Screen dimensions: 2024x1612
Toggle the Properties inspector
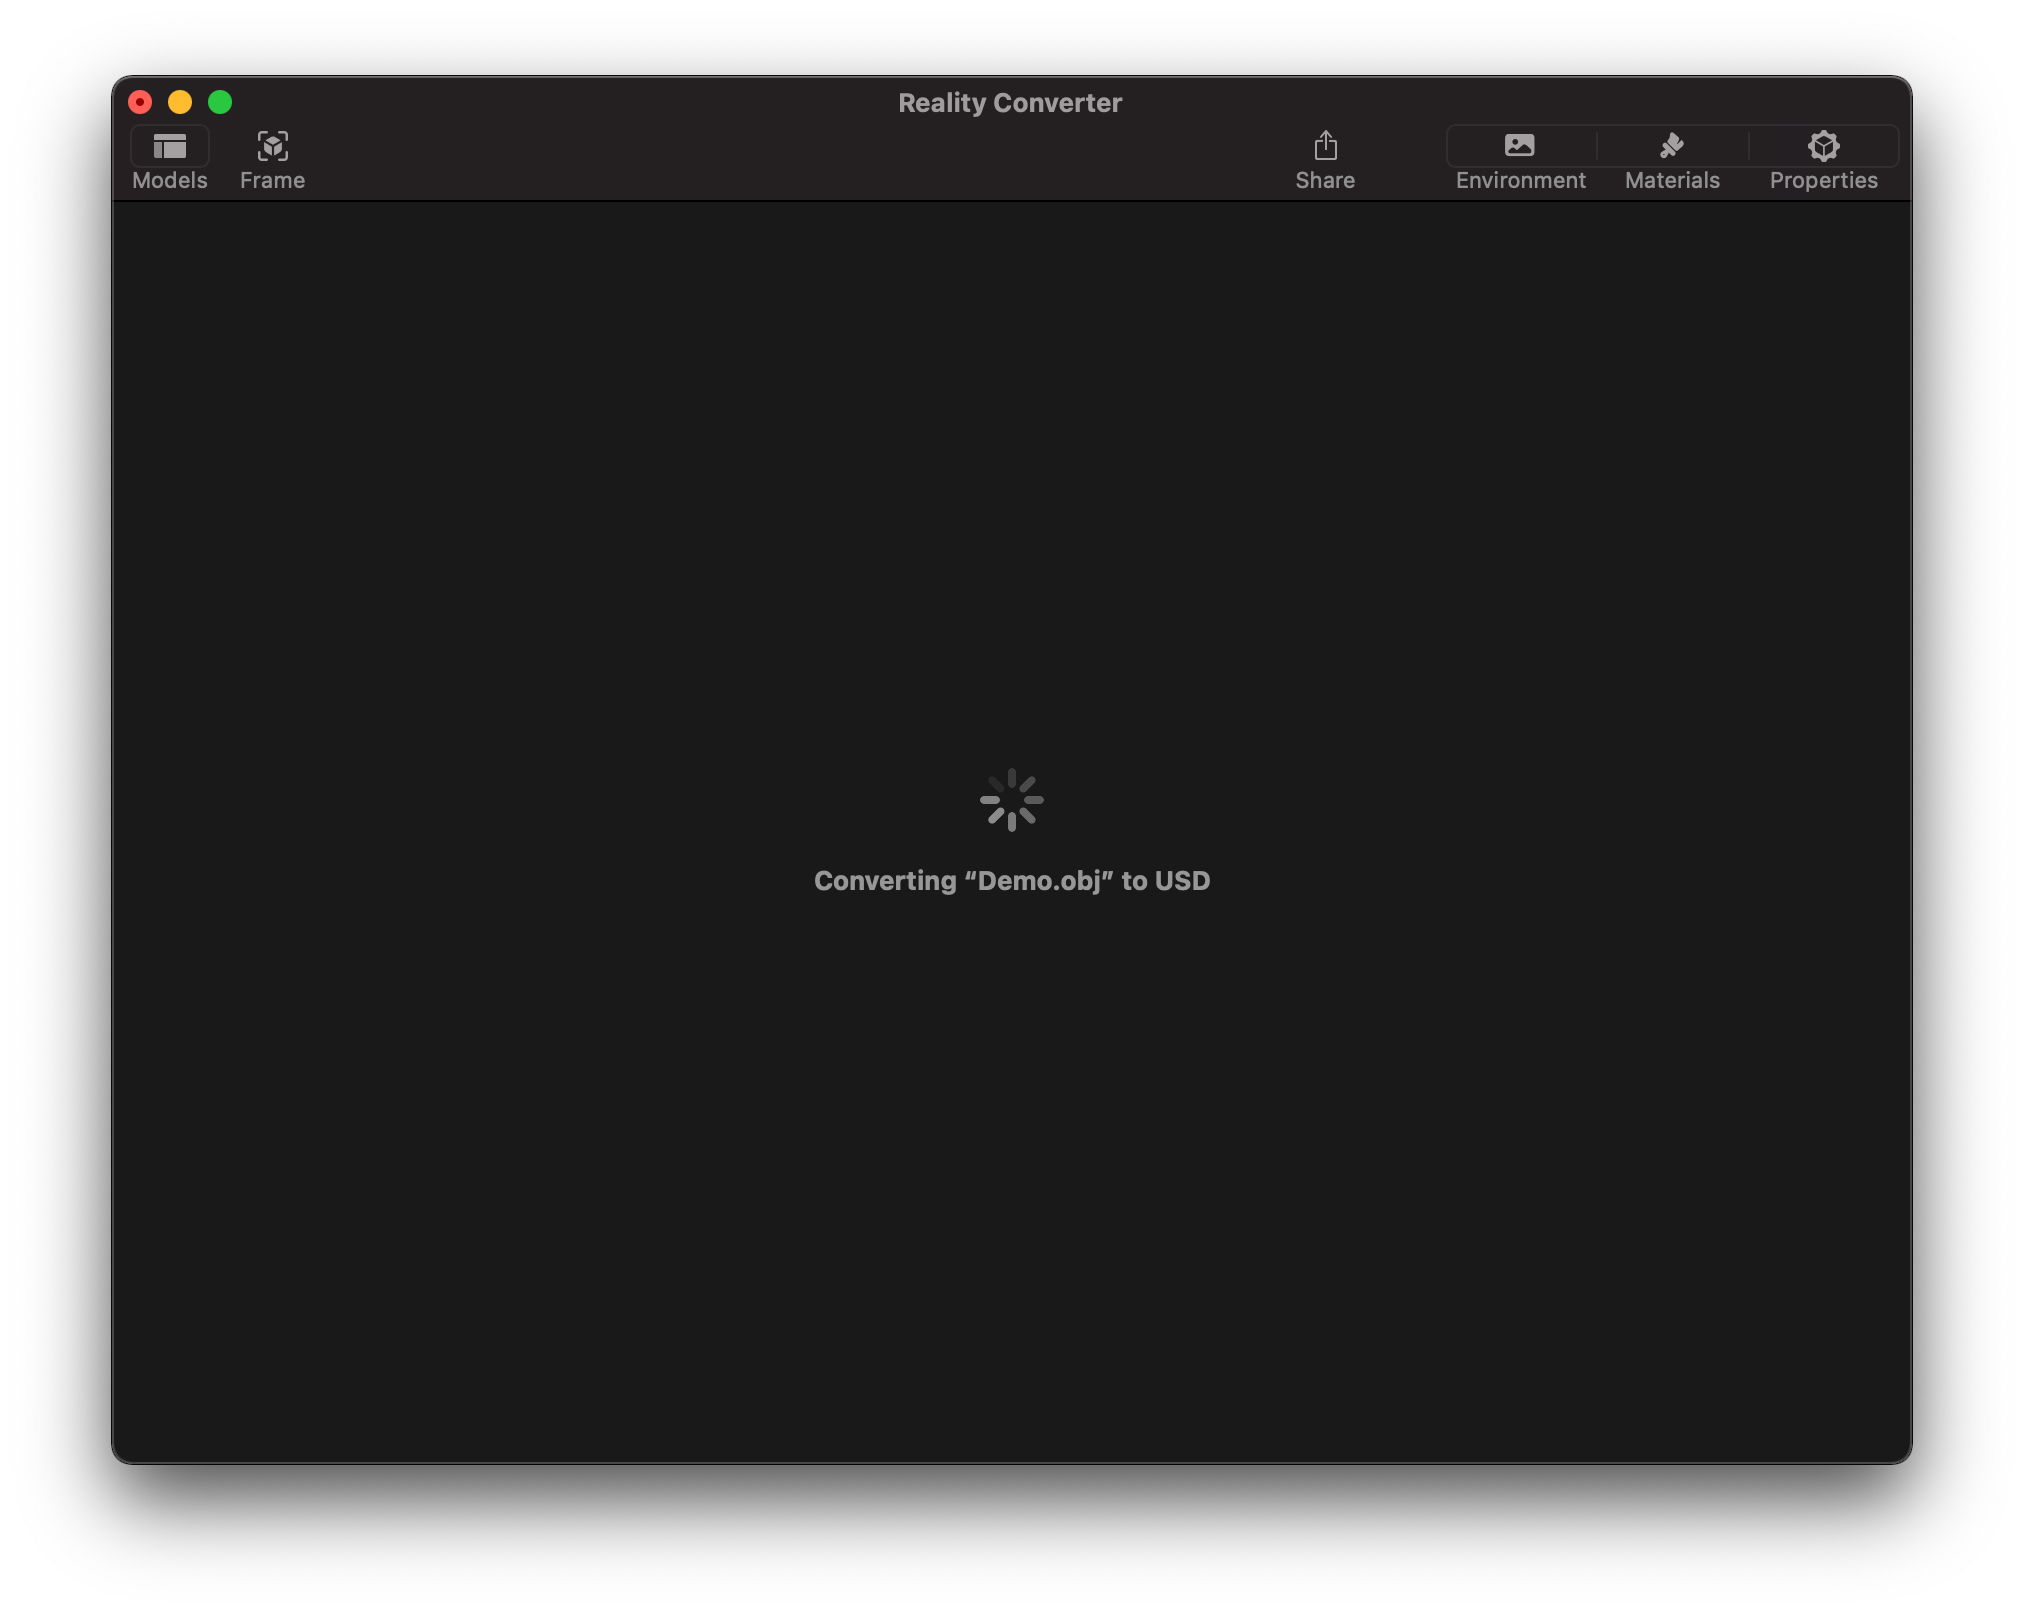click(x=1823, y=158)
